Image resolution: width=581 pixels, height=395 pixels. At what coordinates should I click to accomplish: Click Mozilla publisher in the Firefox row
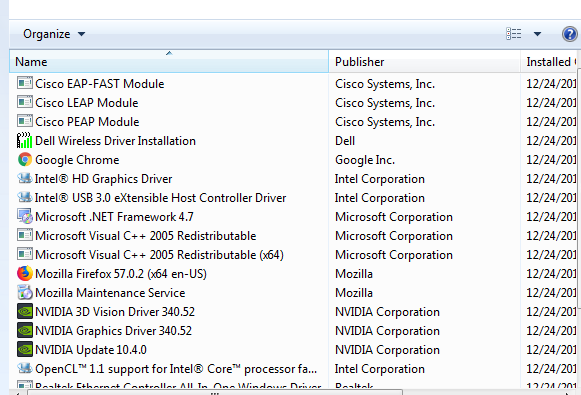tap(354, 274)
